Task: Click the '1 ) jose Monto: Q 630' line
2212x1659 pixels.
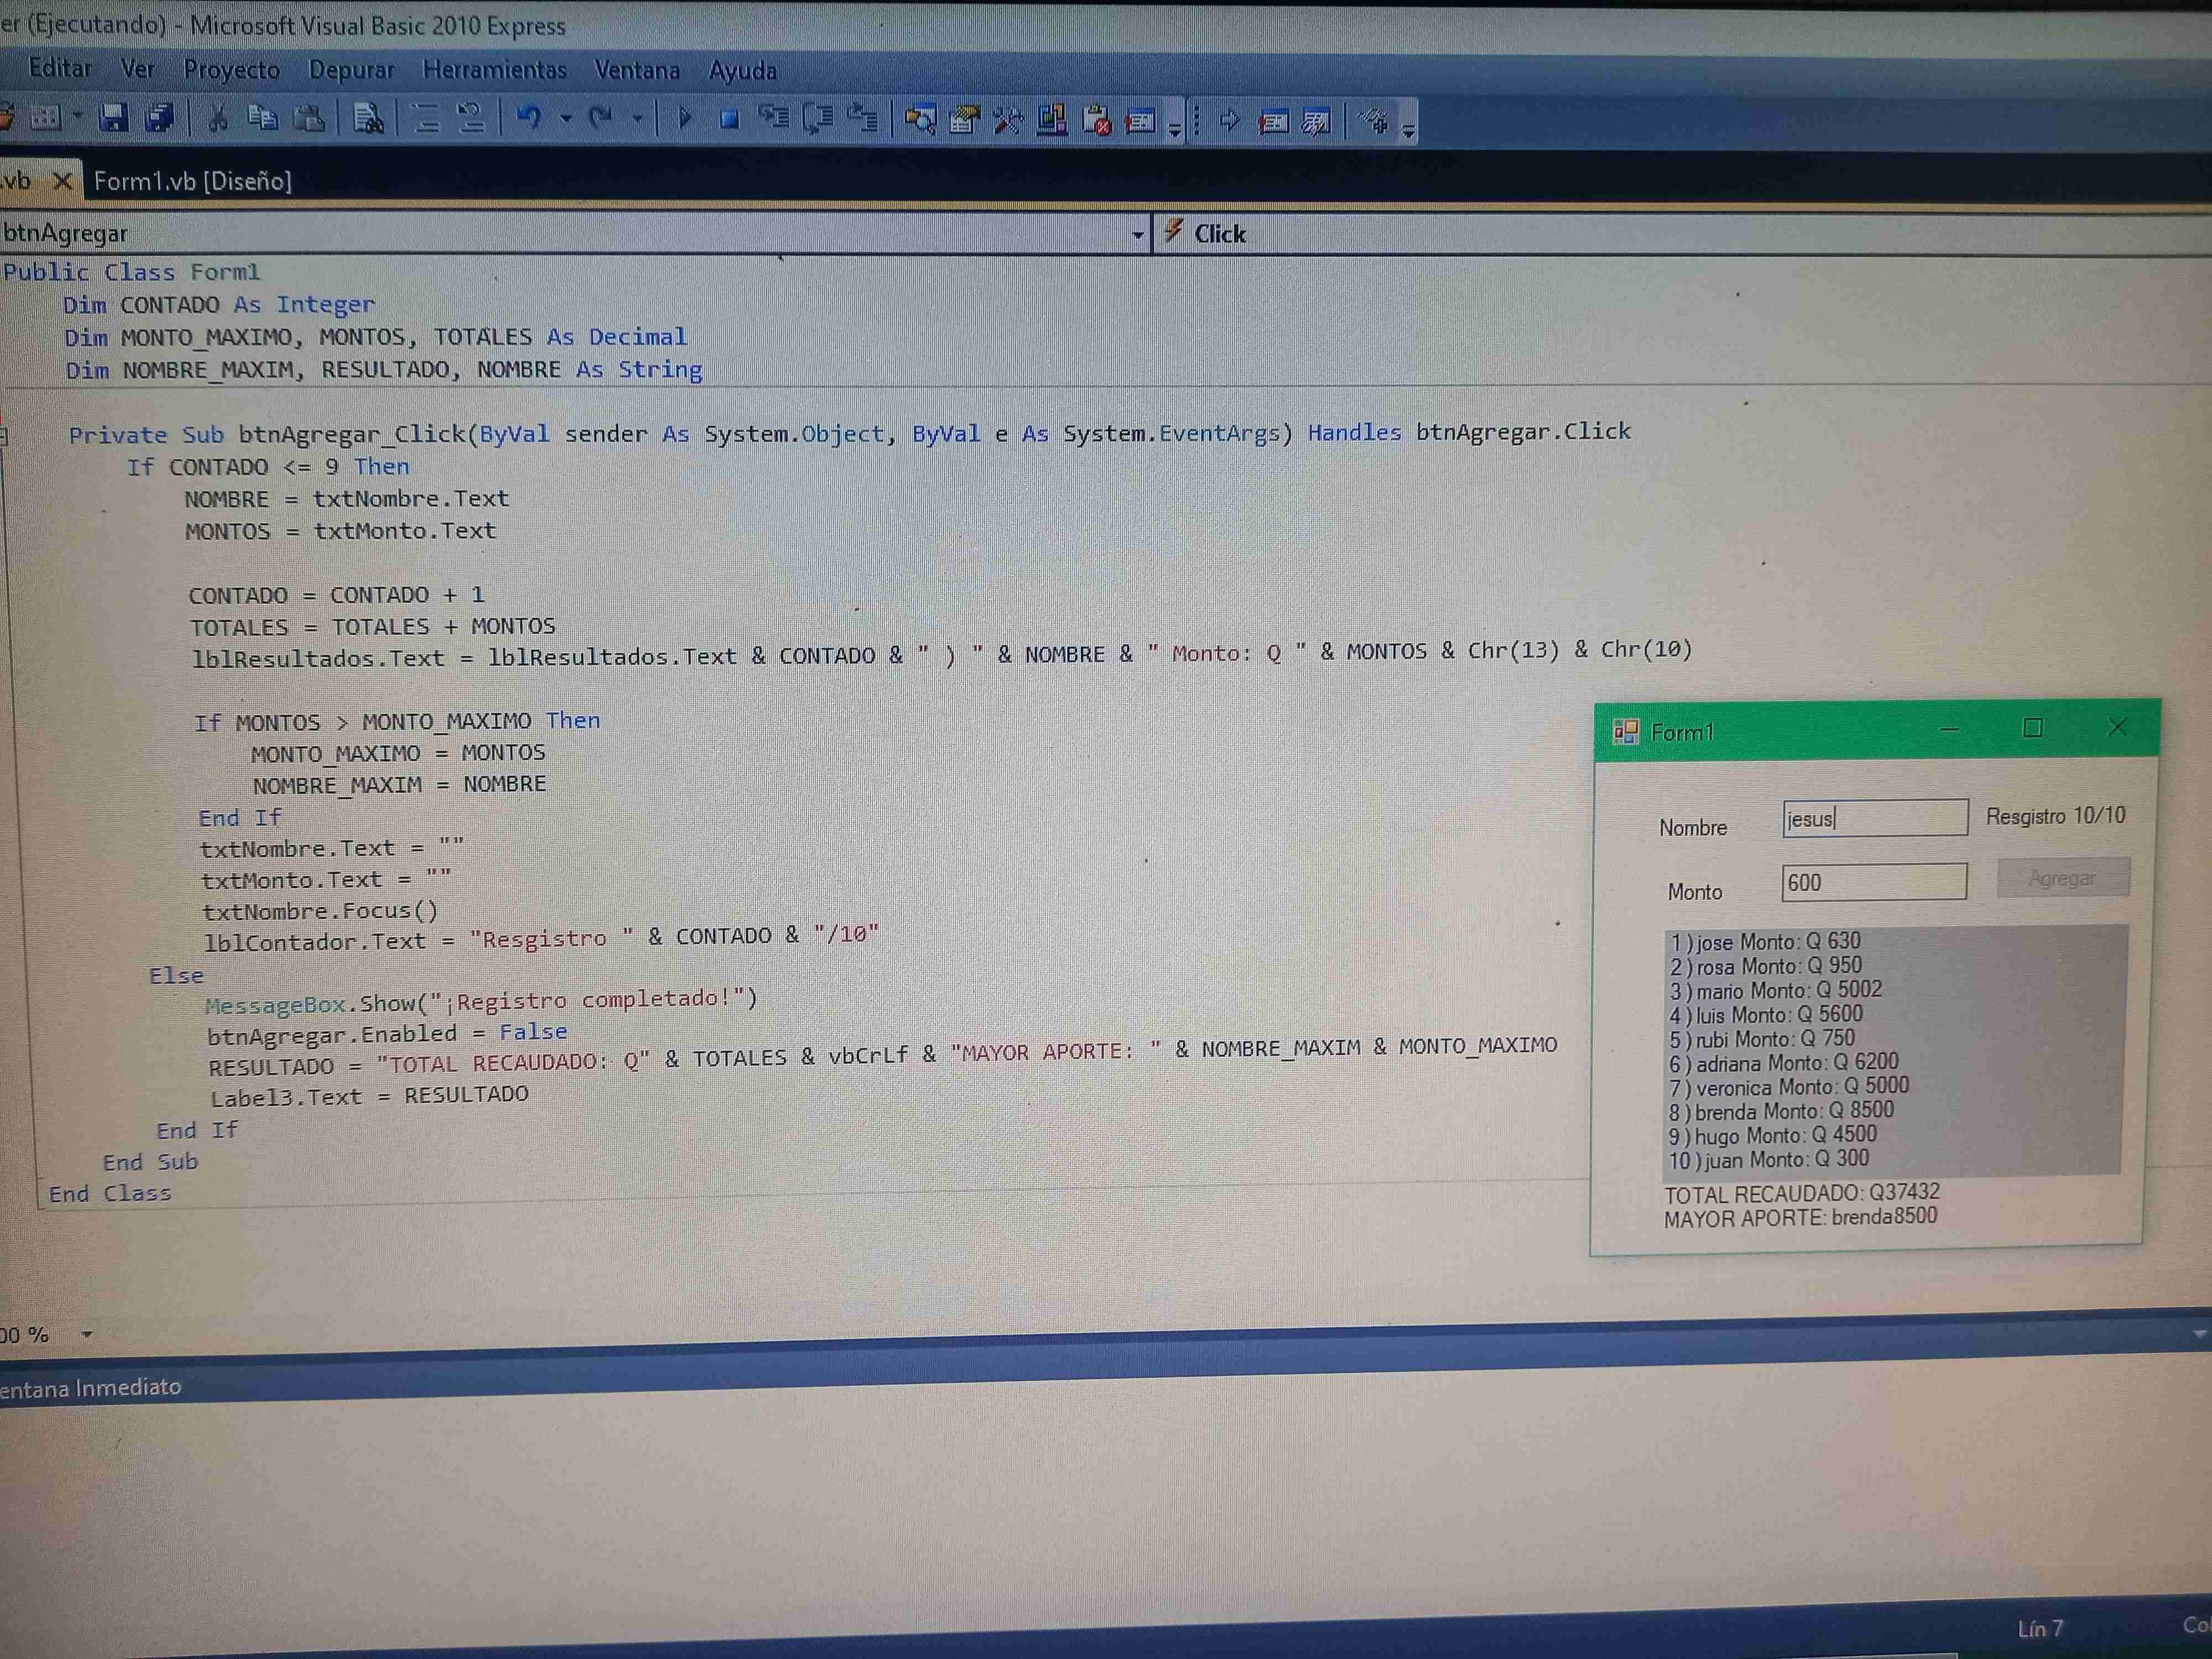Action: pyautogui.click(x=1765, y=941)
